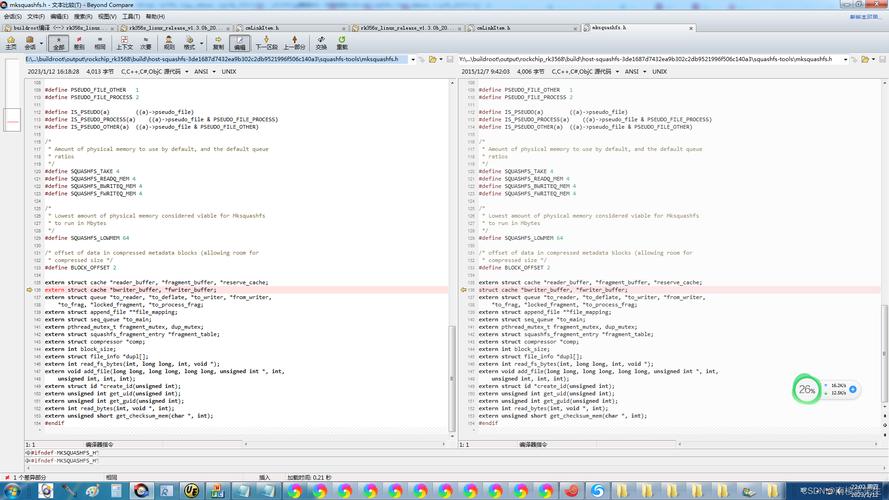
Task: Click the left #define BLOCK_OFFSET 2 line
Action: (x=81, y=268)
